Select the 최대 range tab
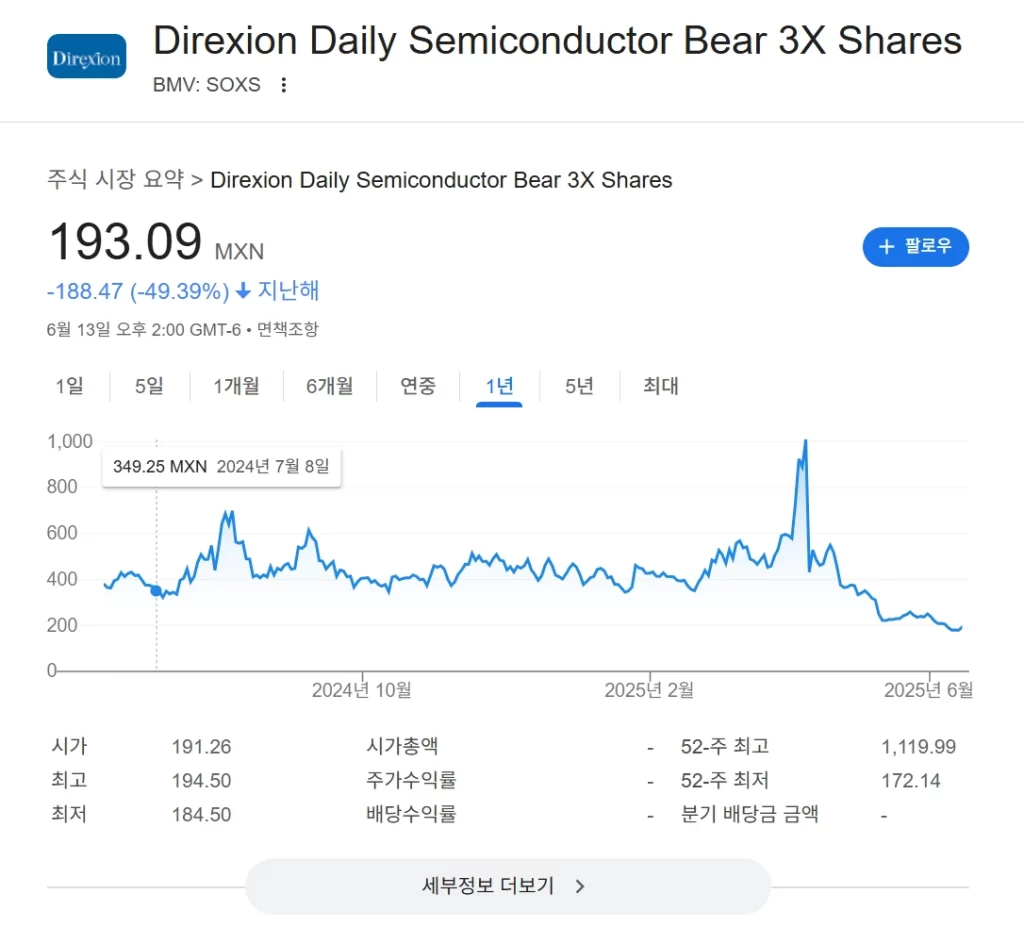 [661, 386]
